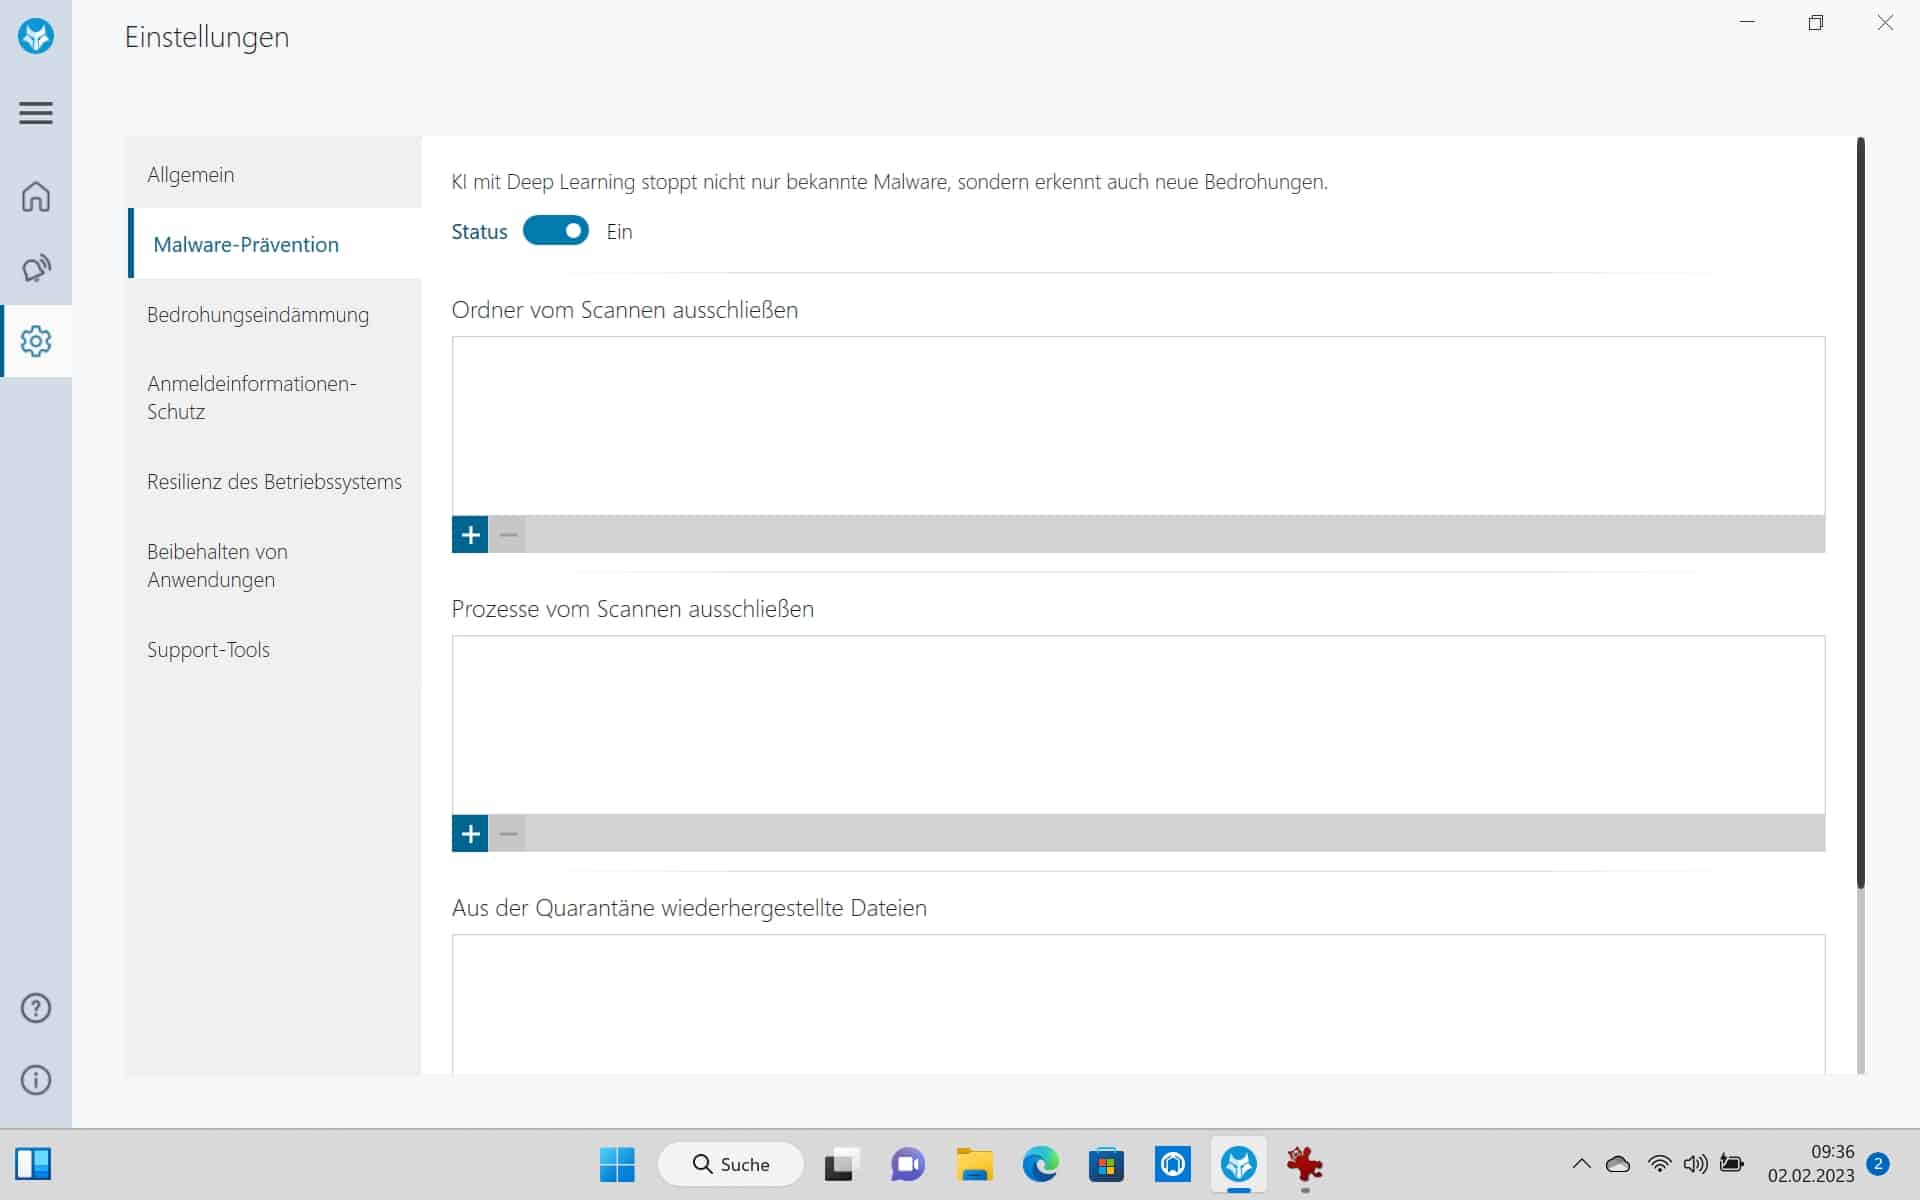Select the settings gear sidebar icon
This screenshot has width=1920, height=1200.
tap(36, 341)
